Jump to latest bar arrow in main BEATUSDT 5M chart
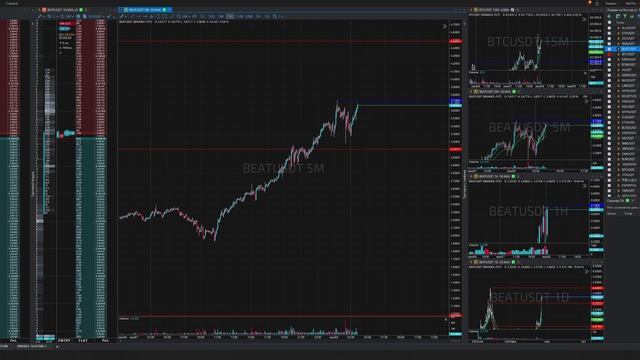The image size is (640, 360). pyautogui.click(x=444, y=27)
